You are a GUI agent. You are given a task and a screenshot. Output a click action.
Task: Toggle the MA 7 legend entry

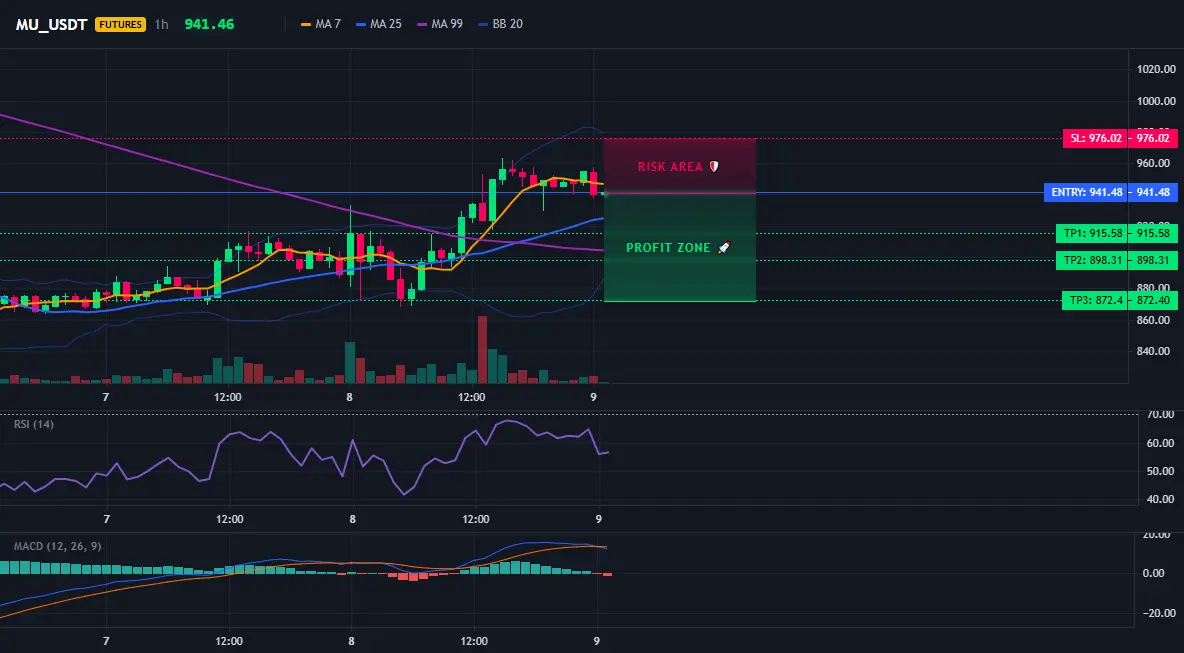(321, 24)
